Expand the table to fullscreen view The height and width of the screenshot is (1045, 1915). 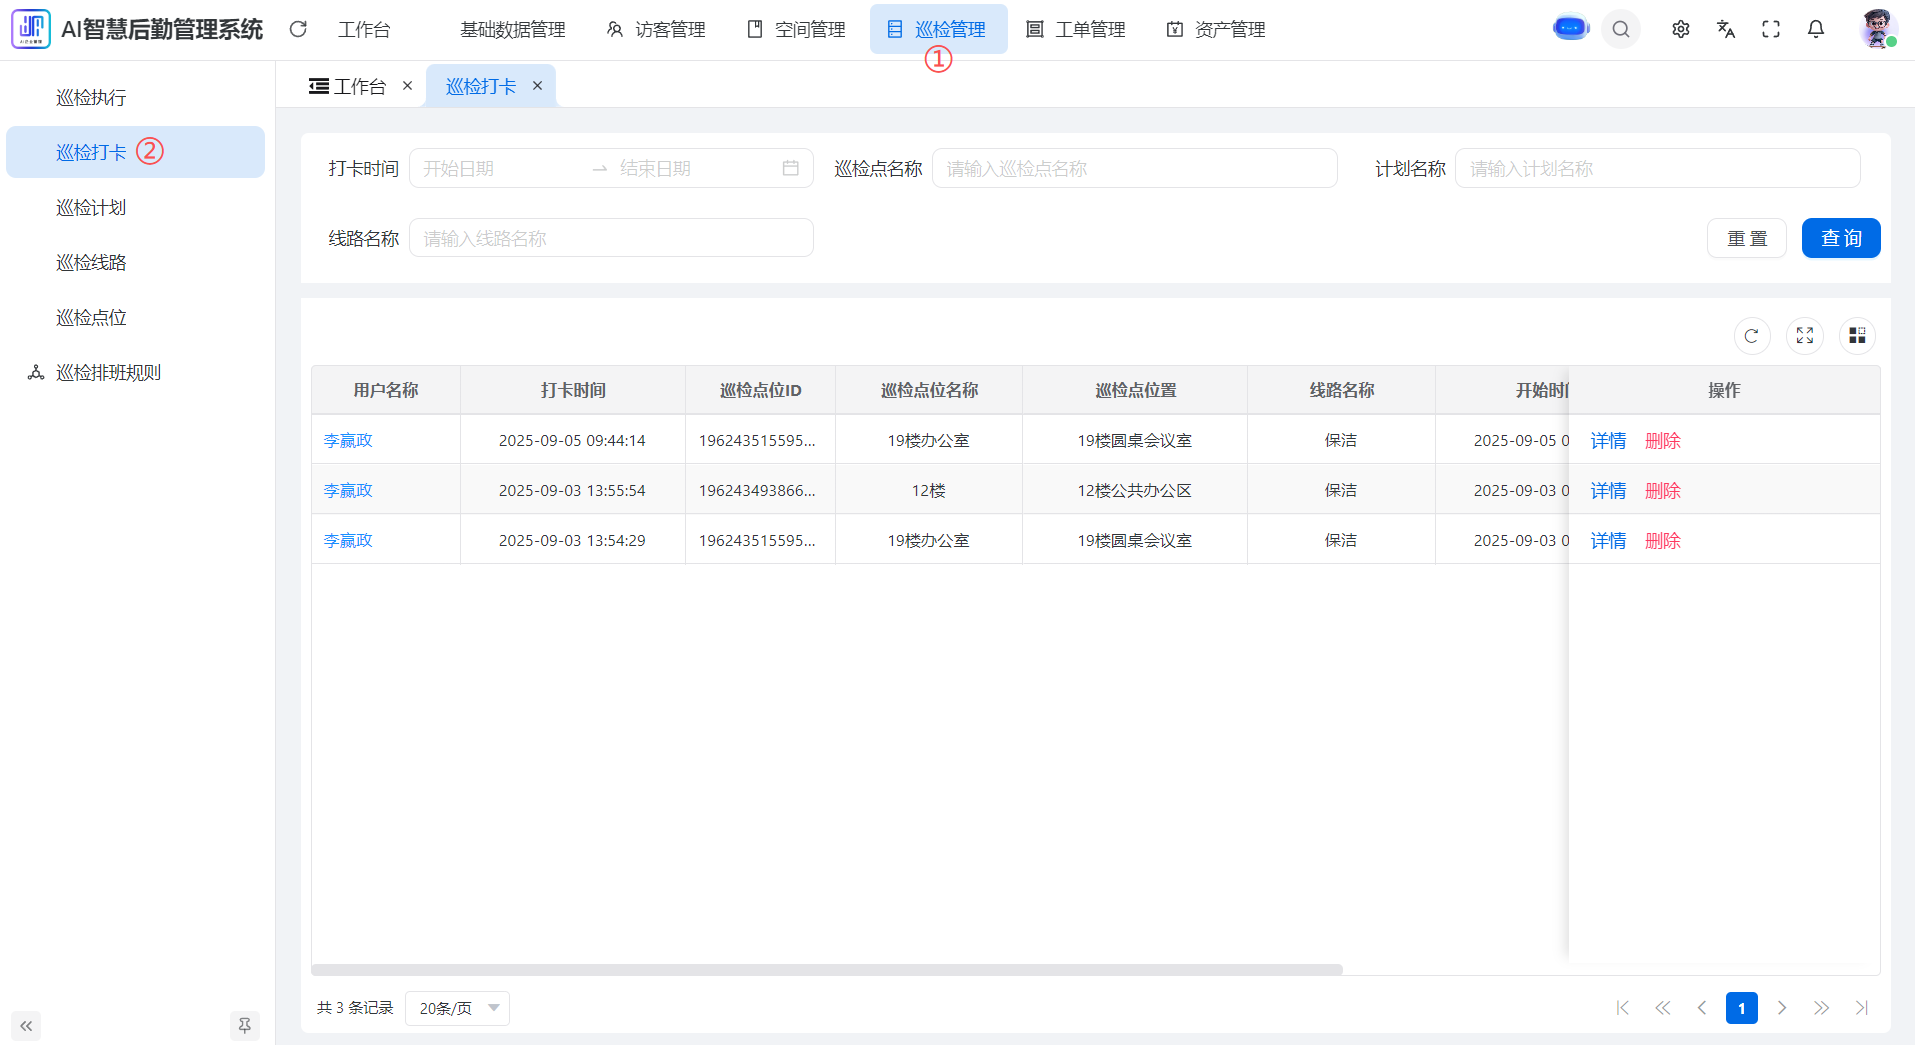click(x=1804, y=336)
